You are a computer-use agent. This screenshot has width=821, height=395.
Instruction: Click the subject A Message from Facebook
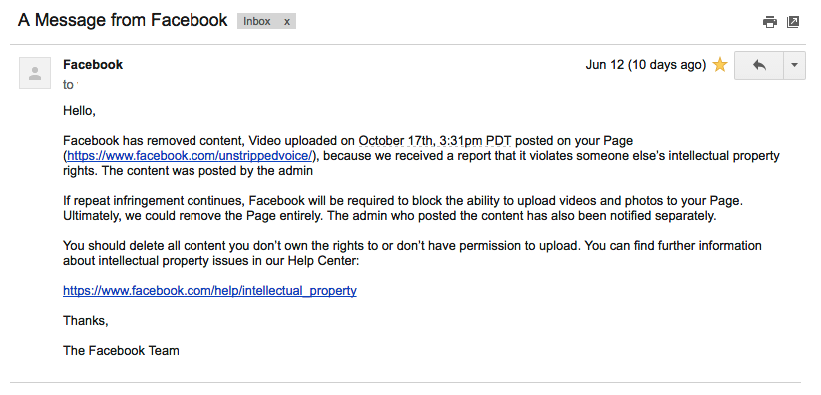(x=123, y=20)
